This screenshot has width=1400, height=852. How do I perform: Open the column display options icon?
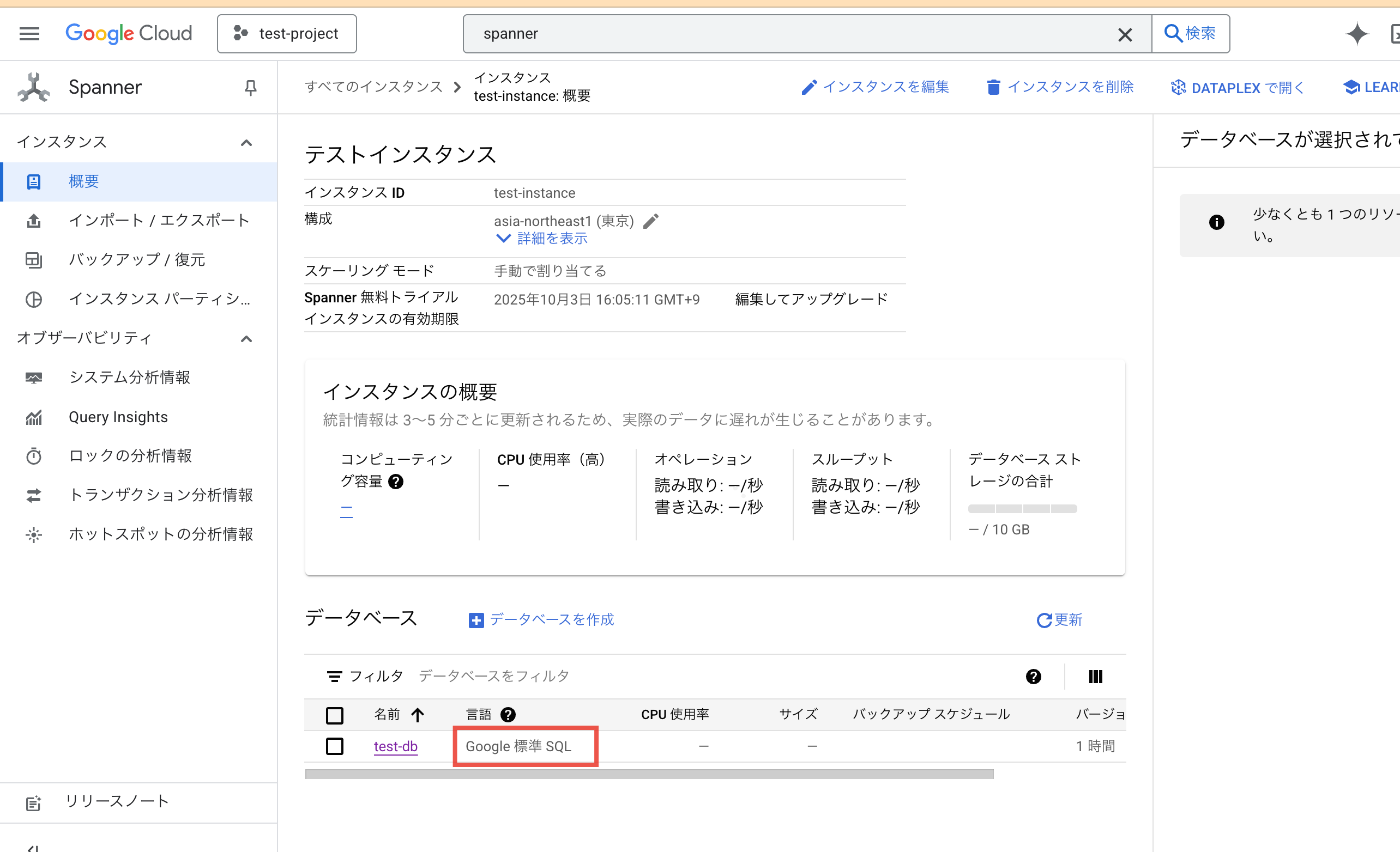(1095, 677)
